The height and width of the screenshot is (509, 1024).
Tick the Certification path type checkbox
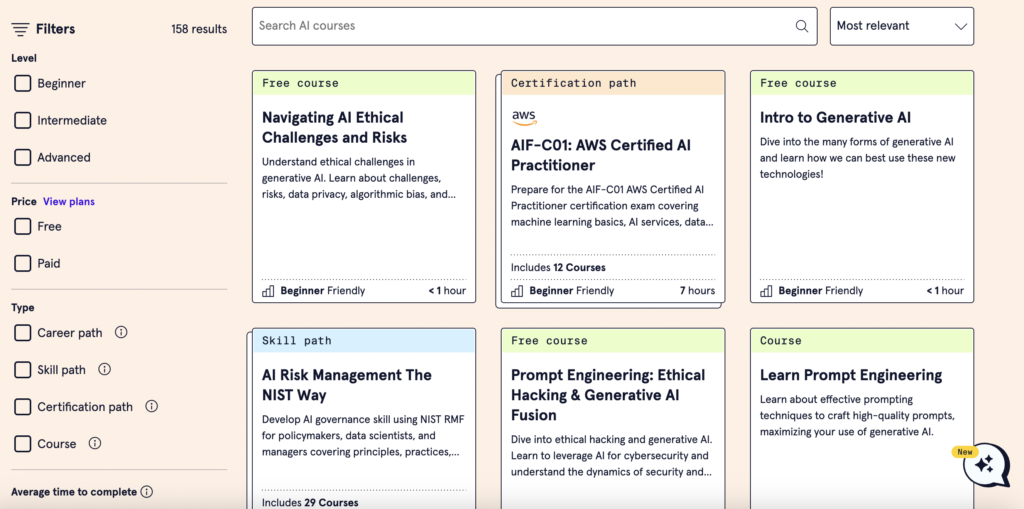point(23,407)
